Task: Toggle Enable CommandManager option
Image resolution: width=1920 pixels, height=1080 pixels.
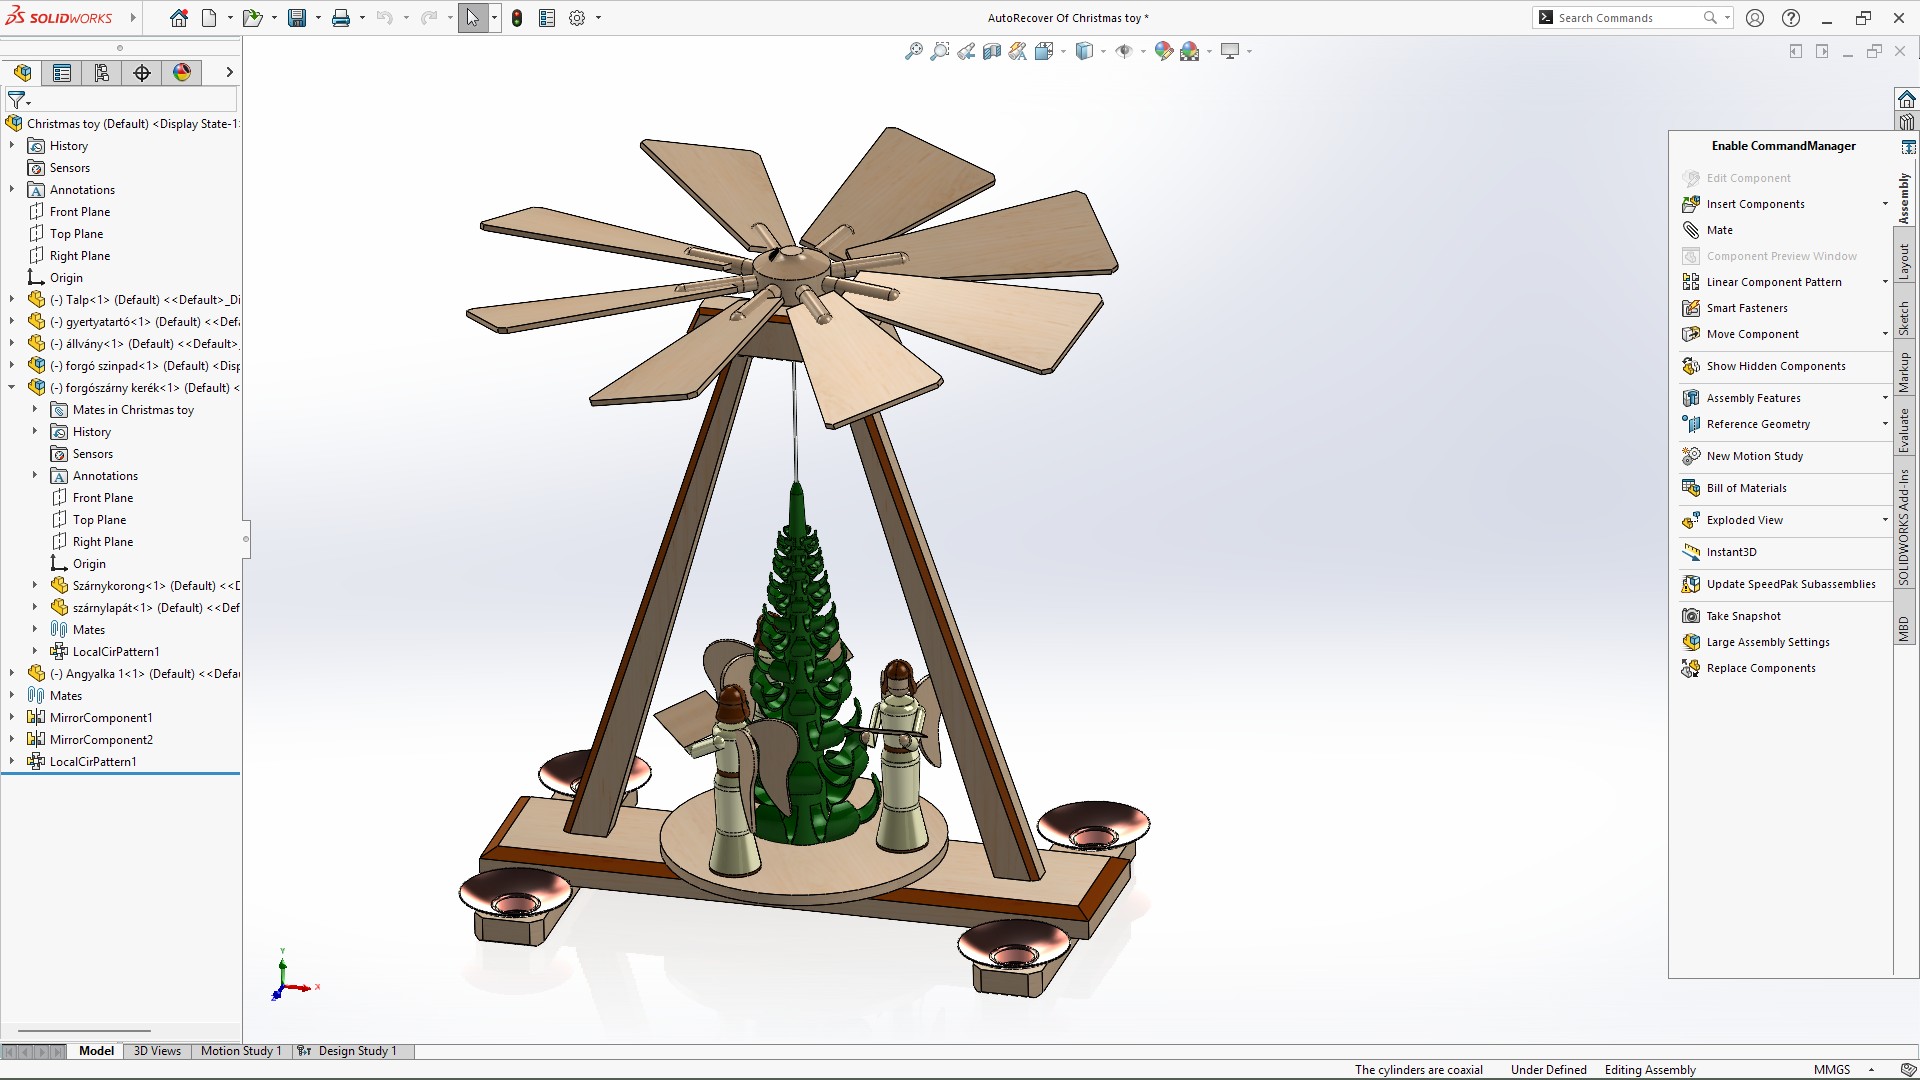Action: pyautogui.click(x=1783, y=146)
